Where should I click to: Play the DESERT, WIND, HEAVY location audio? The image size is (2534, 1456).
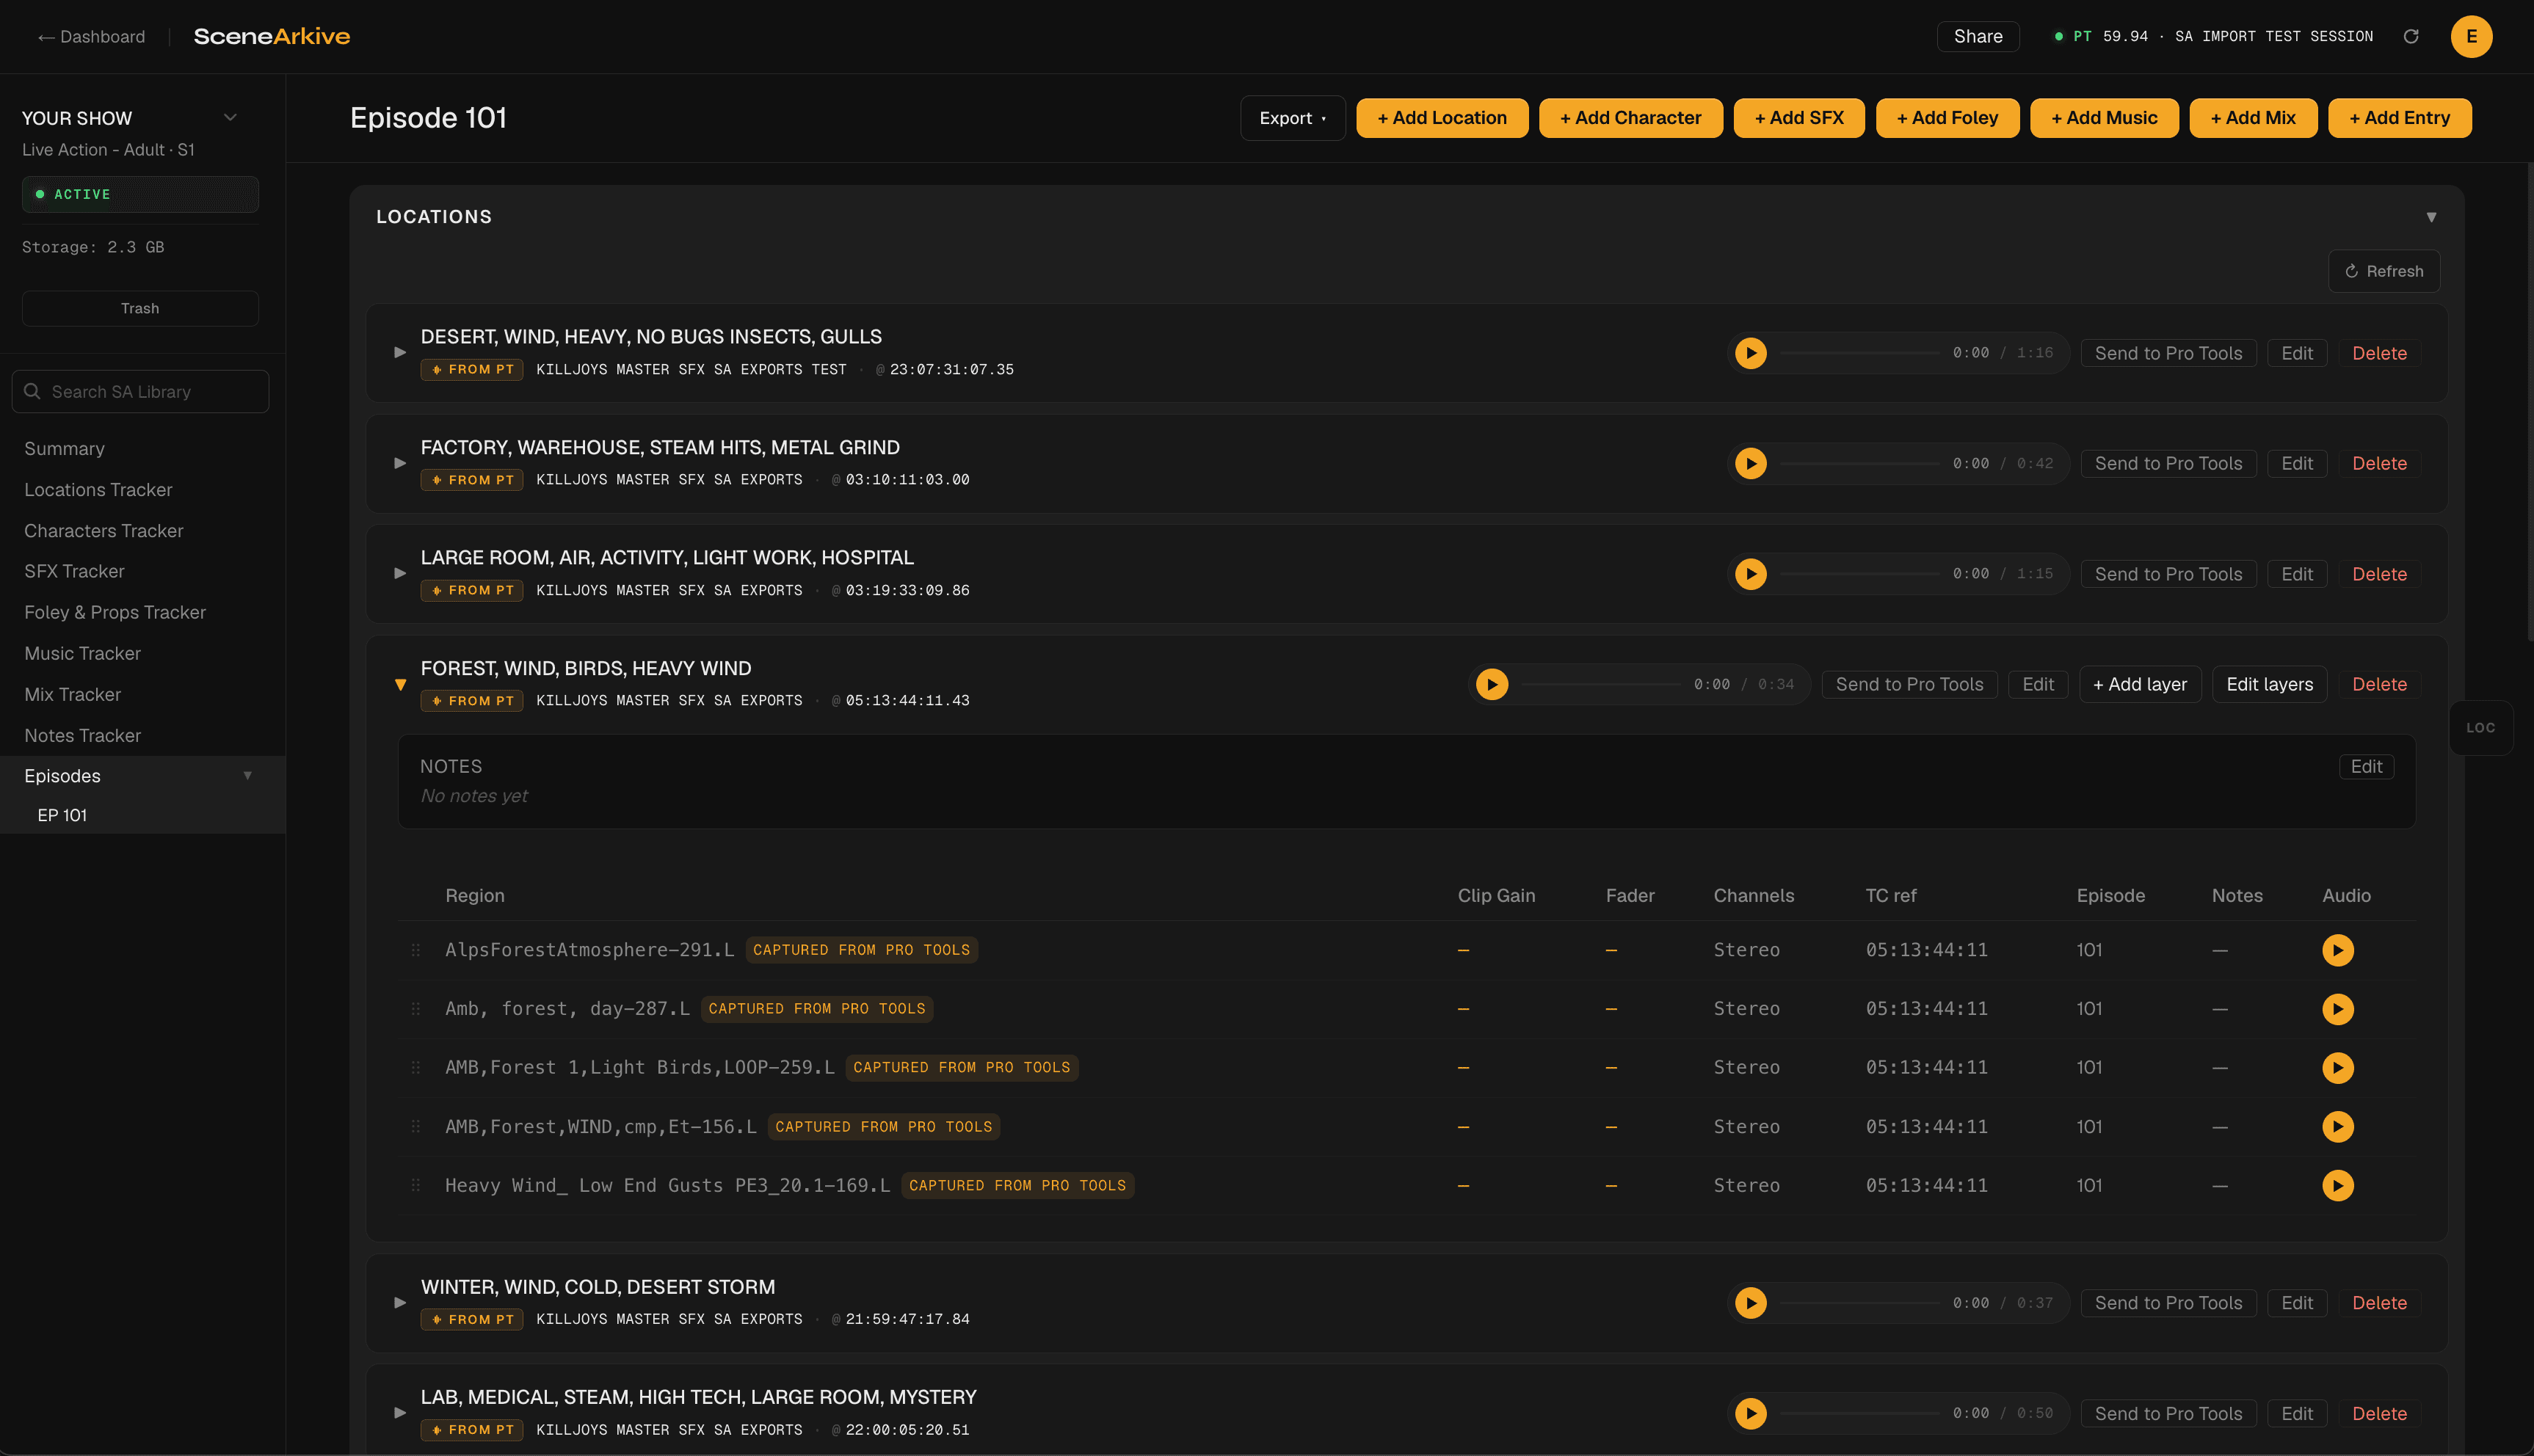point(1750,353)
